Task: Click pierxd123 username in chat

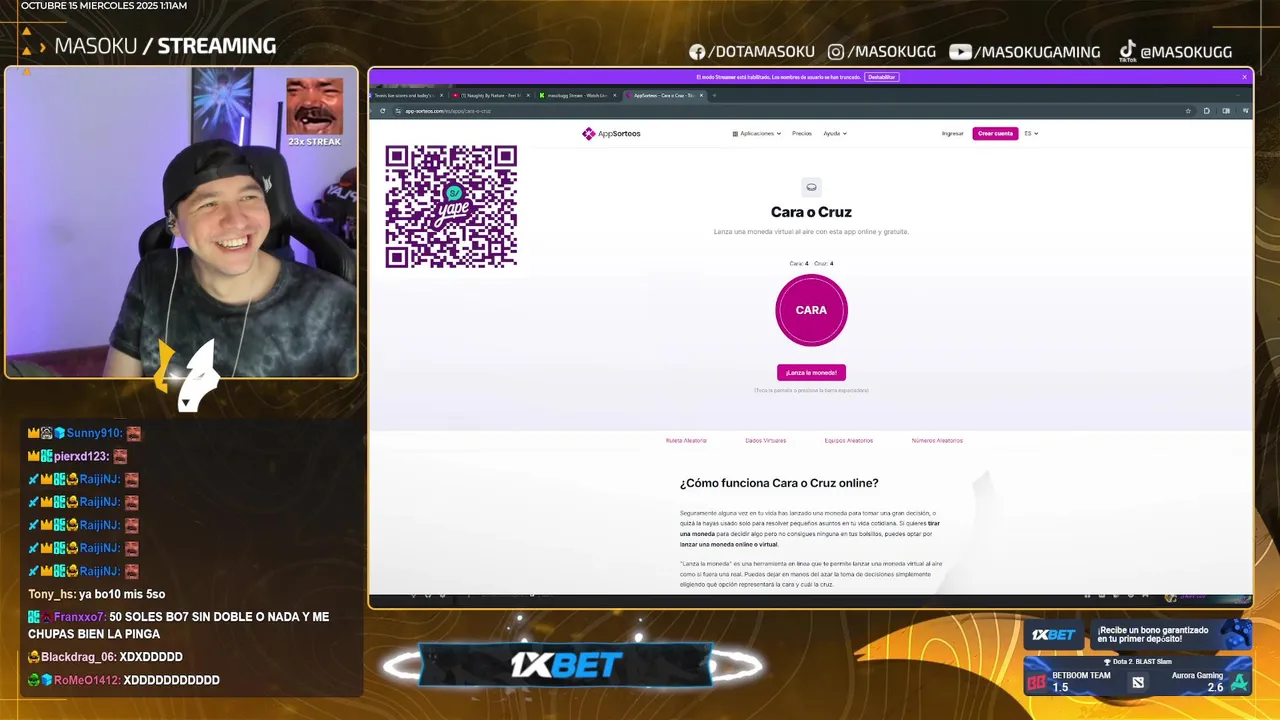Action: click(x=81, y=456)
